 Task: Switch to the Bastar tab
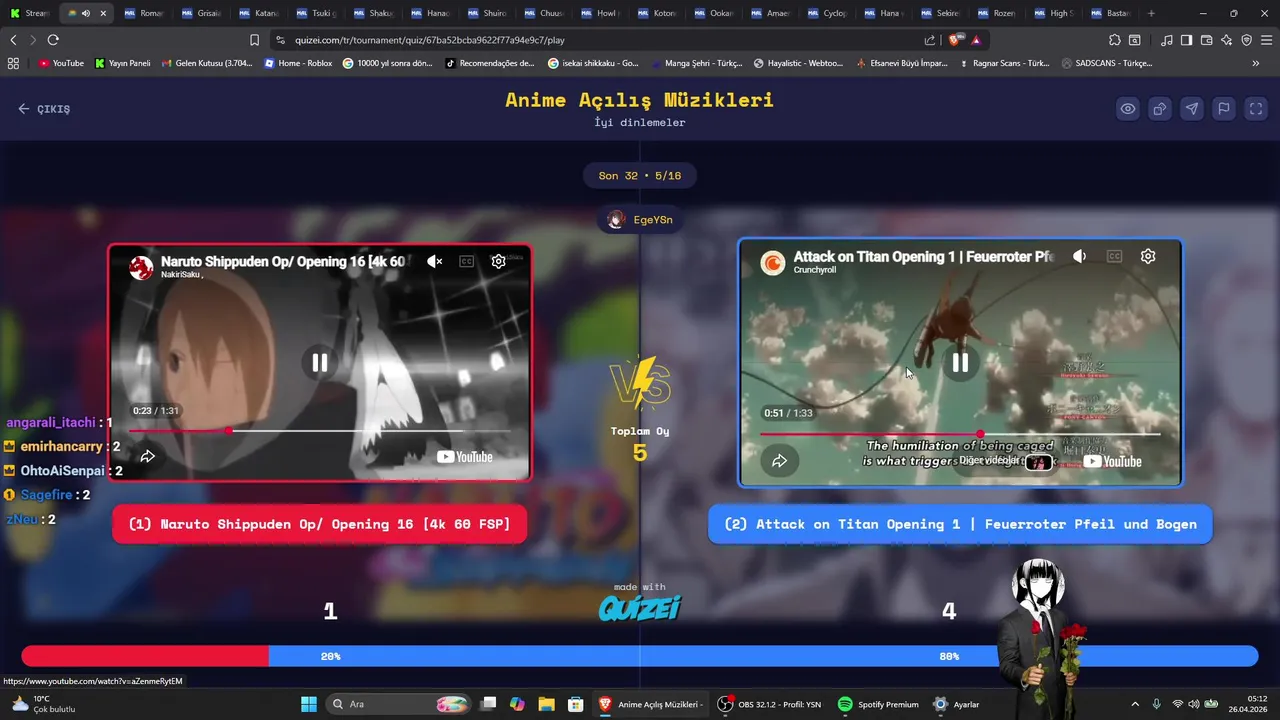tap(1111, 13)
